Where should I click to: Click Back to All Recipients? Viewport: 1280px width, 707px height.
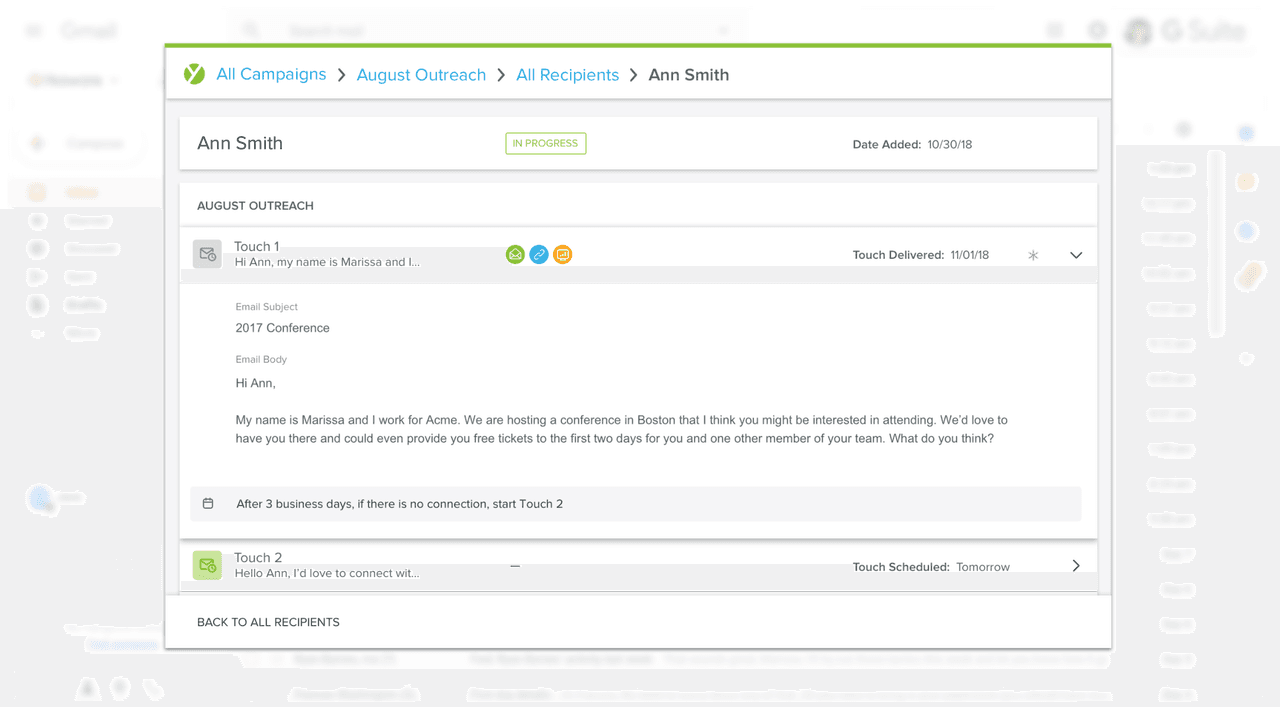[x=268, y=622]
